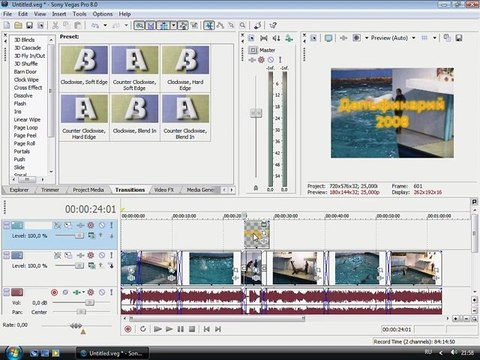Click the New project icon
Screen dimensions: 480x360
(x=7, y=25)
